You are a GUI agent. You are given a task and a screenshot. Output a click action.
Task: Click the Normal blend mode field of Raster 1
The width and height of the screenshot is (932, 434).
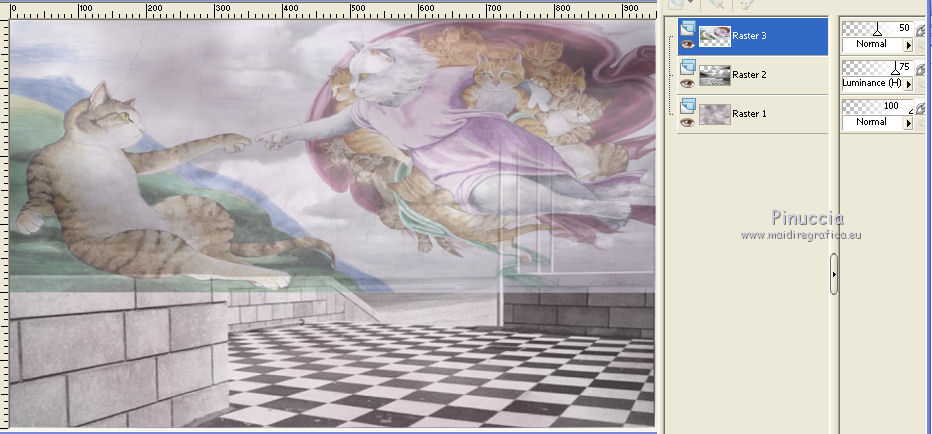point(873,122)
